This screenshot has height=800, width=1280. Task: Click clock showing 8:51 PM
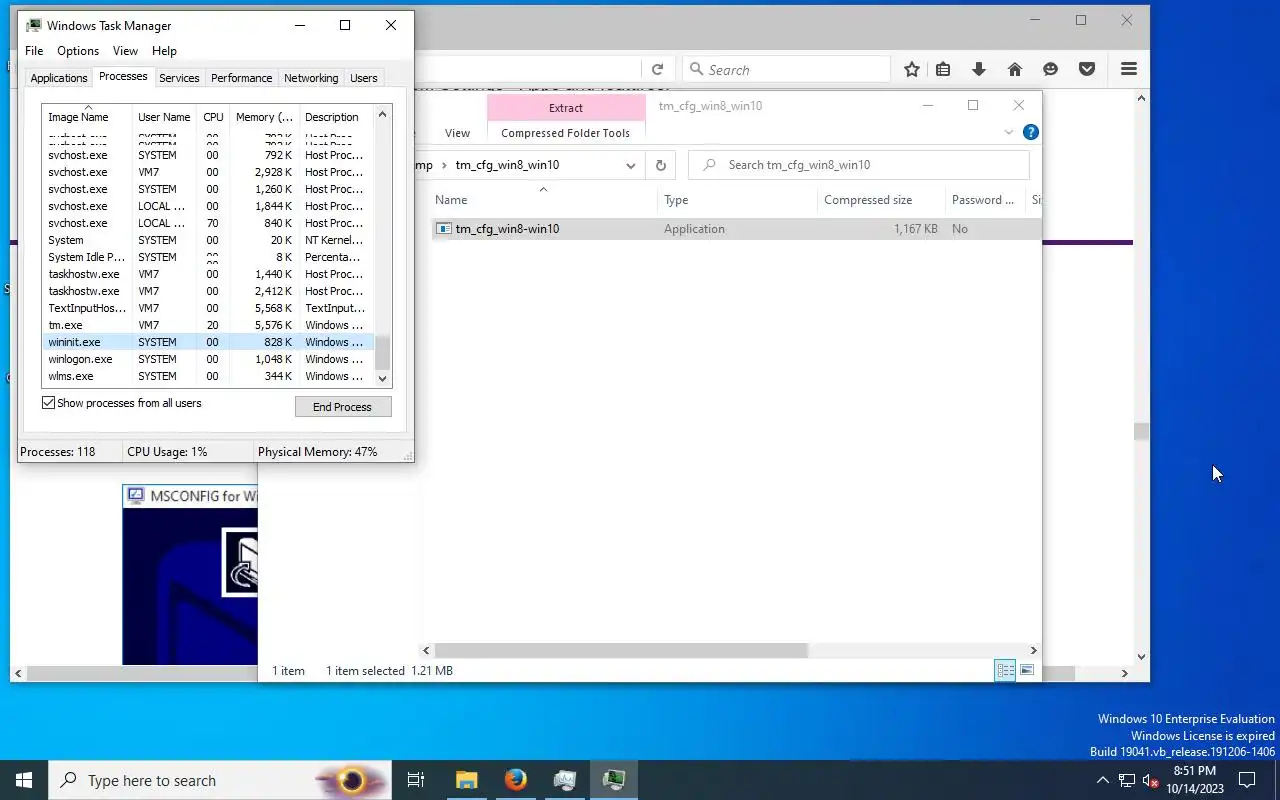tap(1195, 771)
